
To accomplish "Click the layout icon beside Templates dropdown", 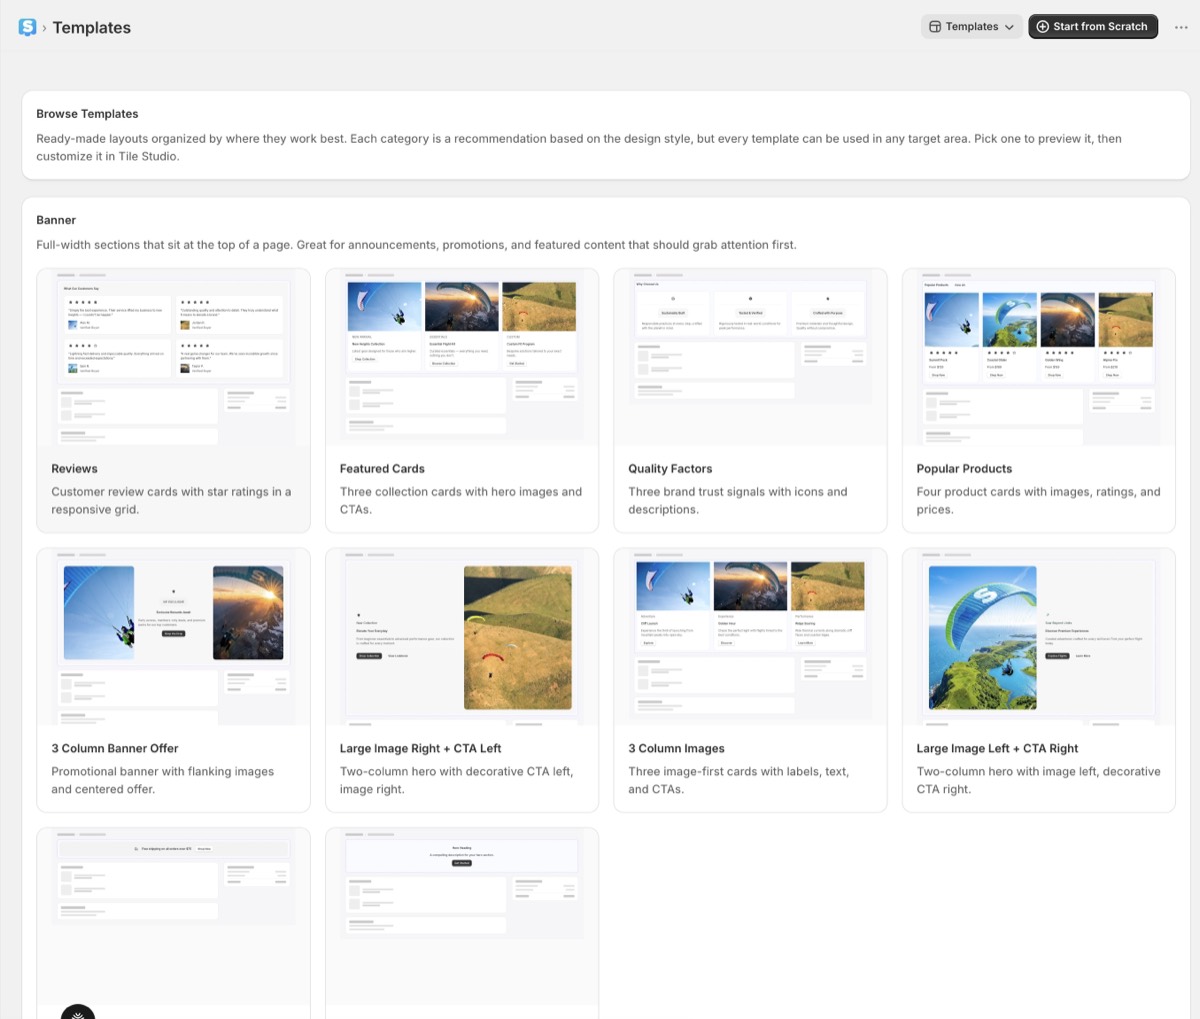I will pyautogui.click(x=935, y=27).
